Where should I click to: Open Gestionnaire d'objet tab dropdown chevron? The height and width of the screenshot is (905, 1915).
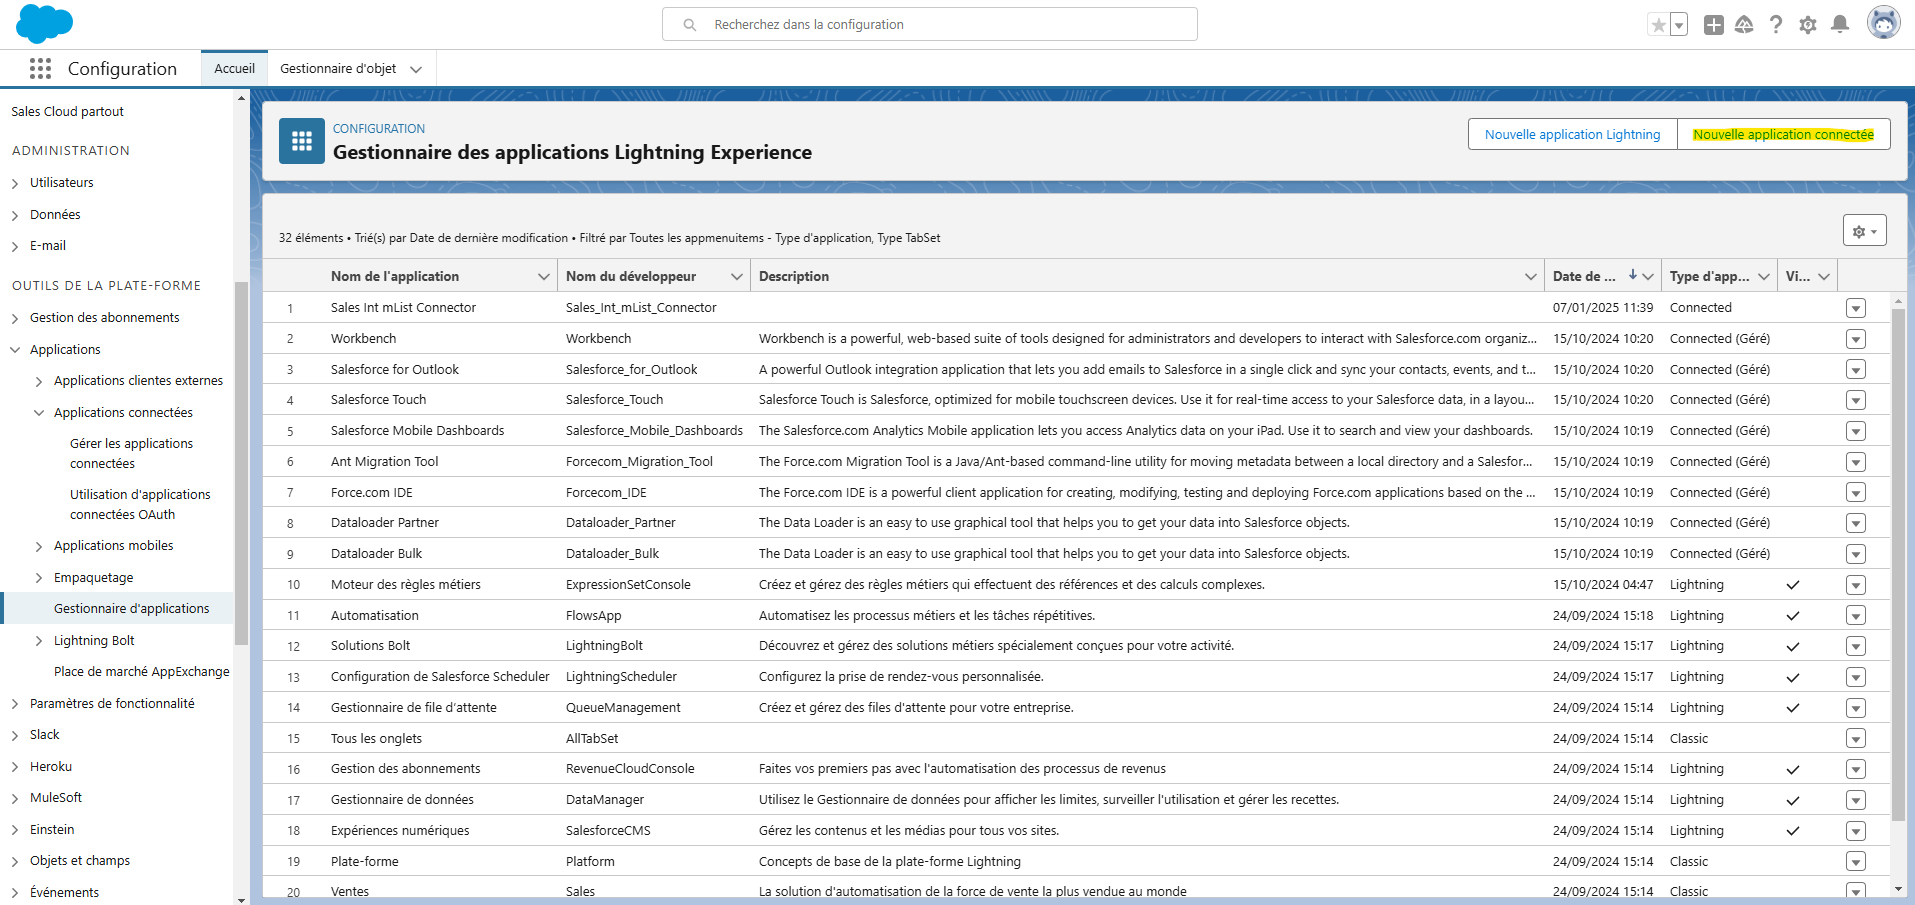(416, 69)
